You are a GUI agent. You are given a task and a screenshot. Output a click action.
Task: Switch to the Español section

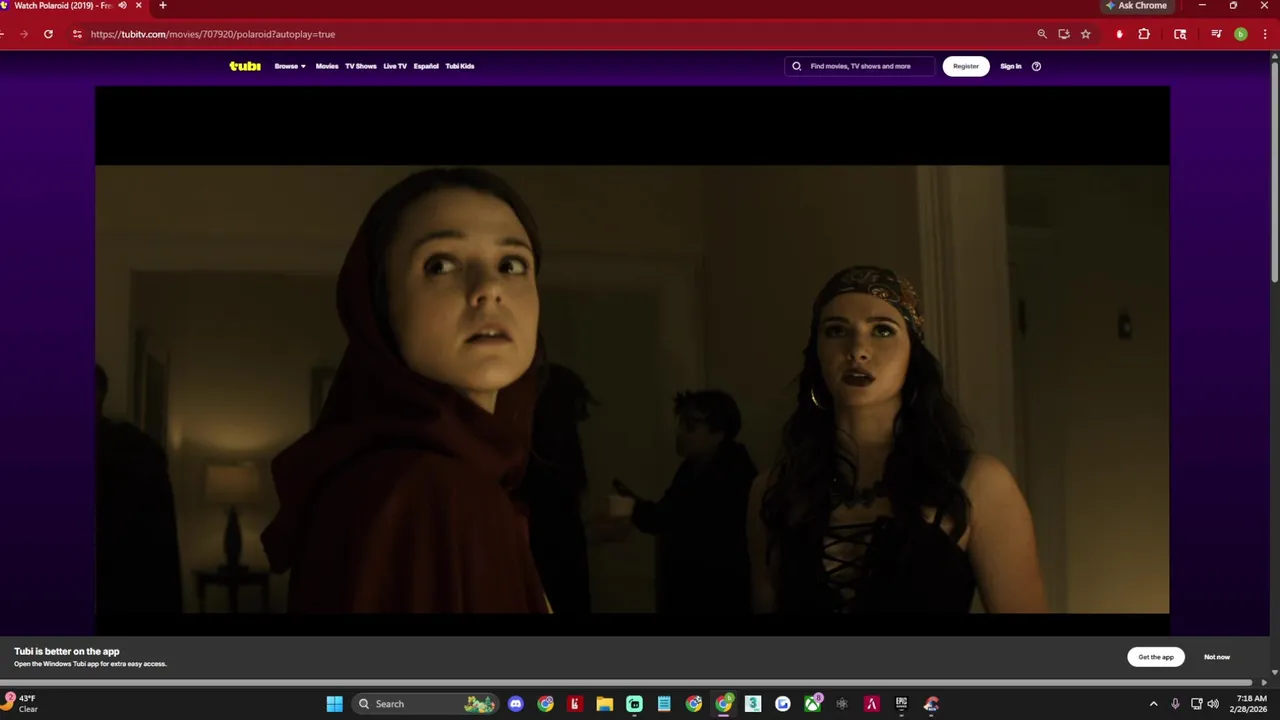426,66
